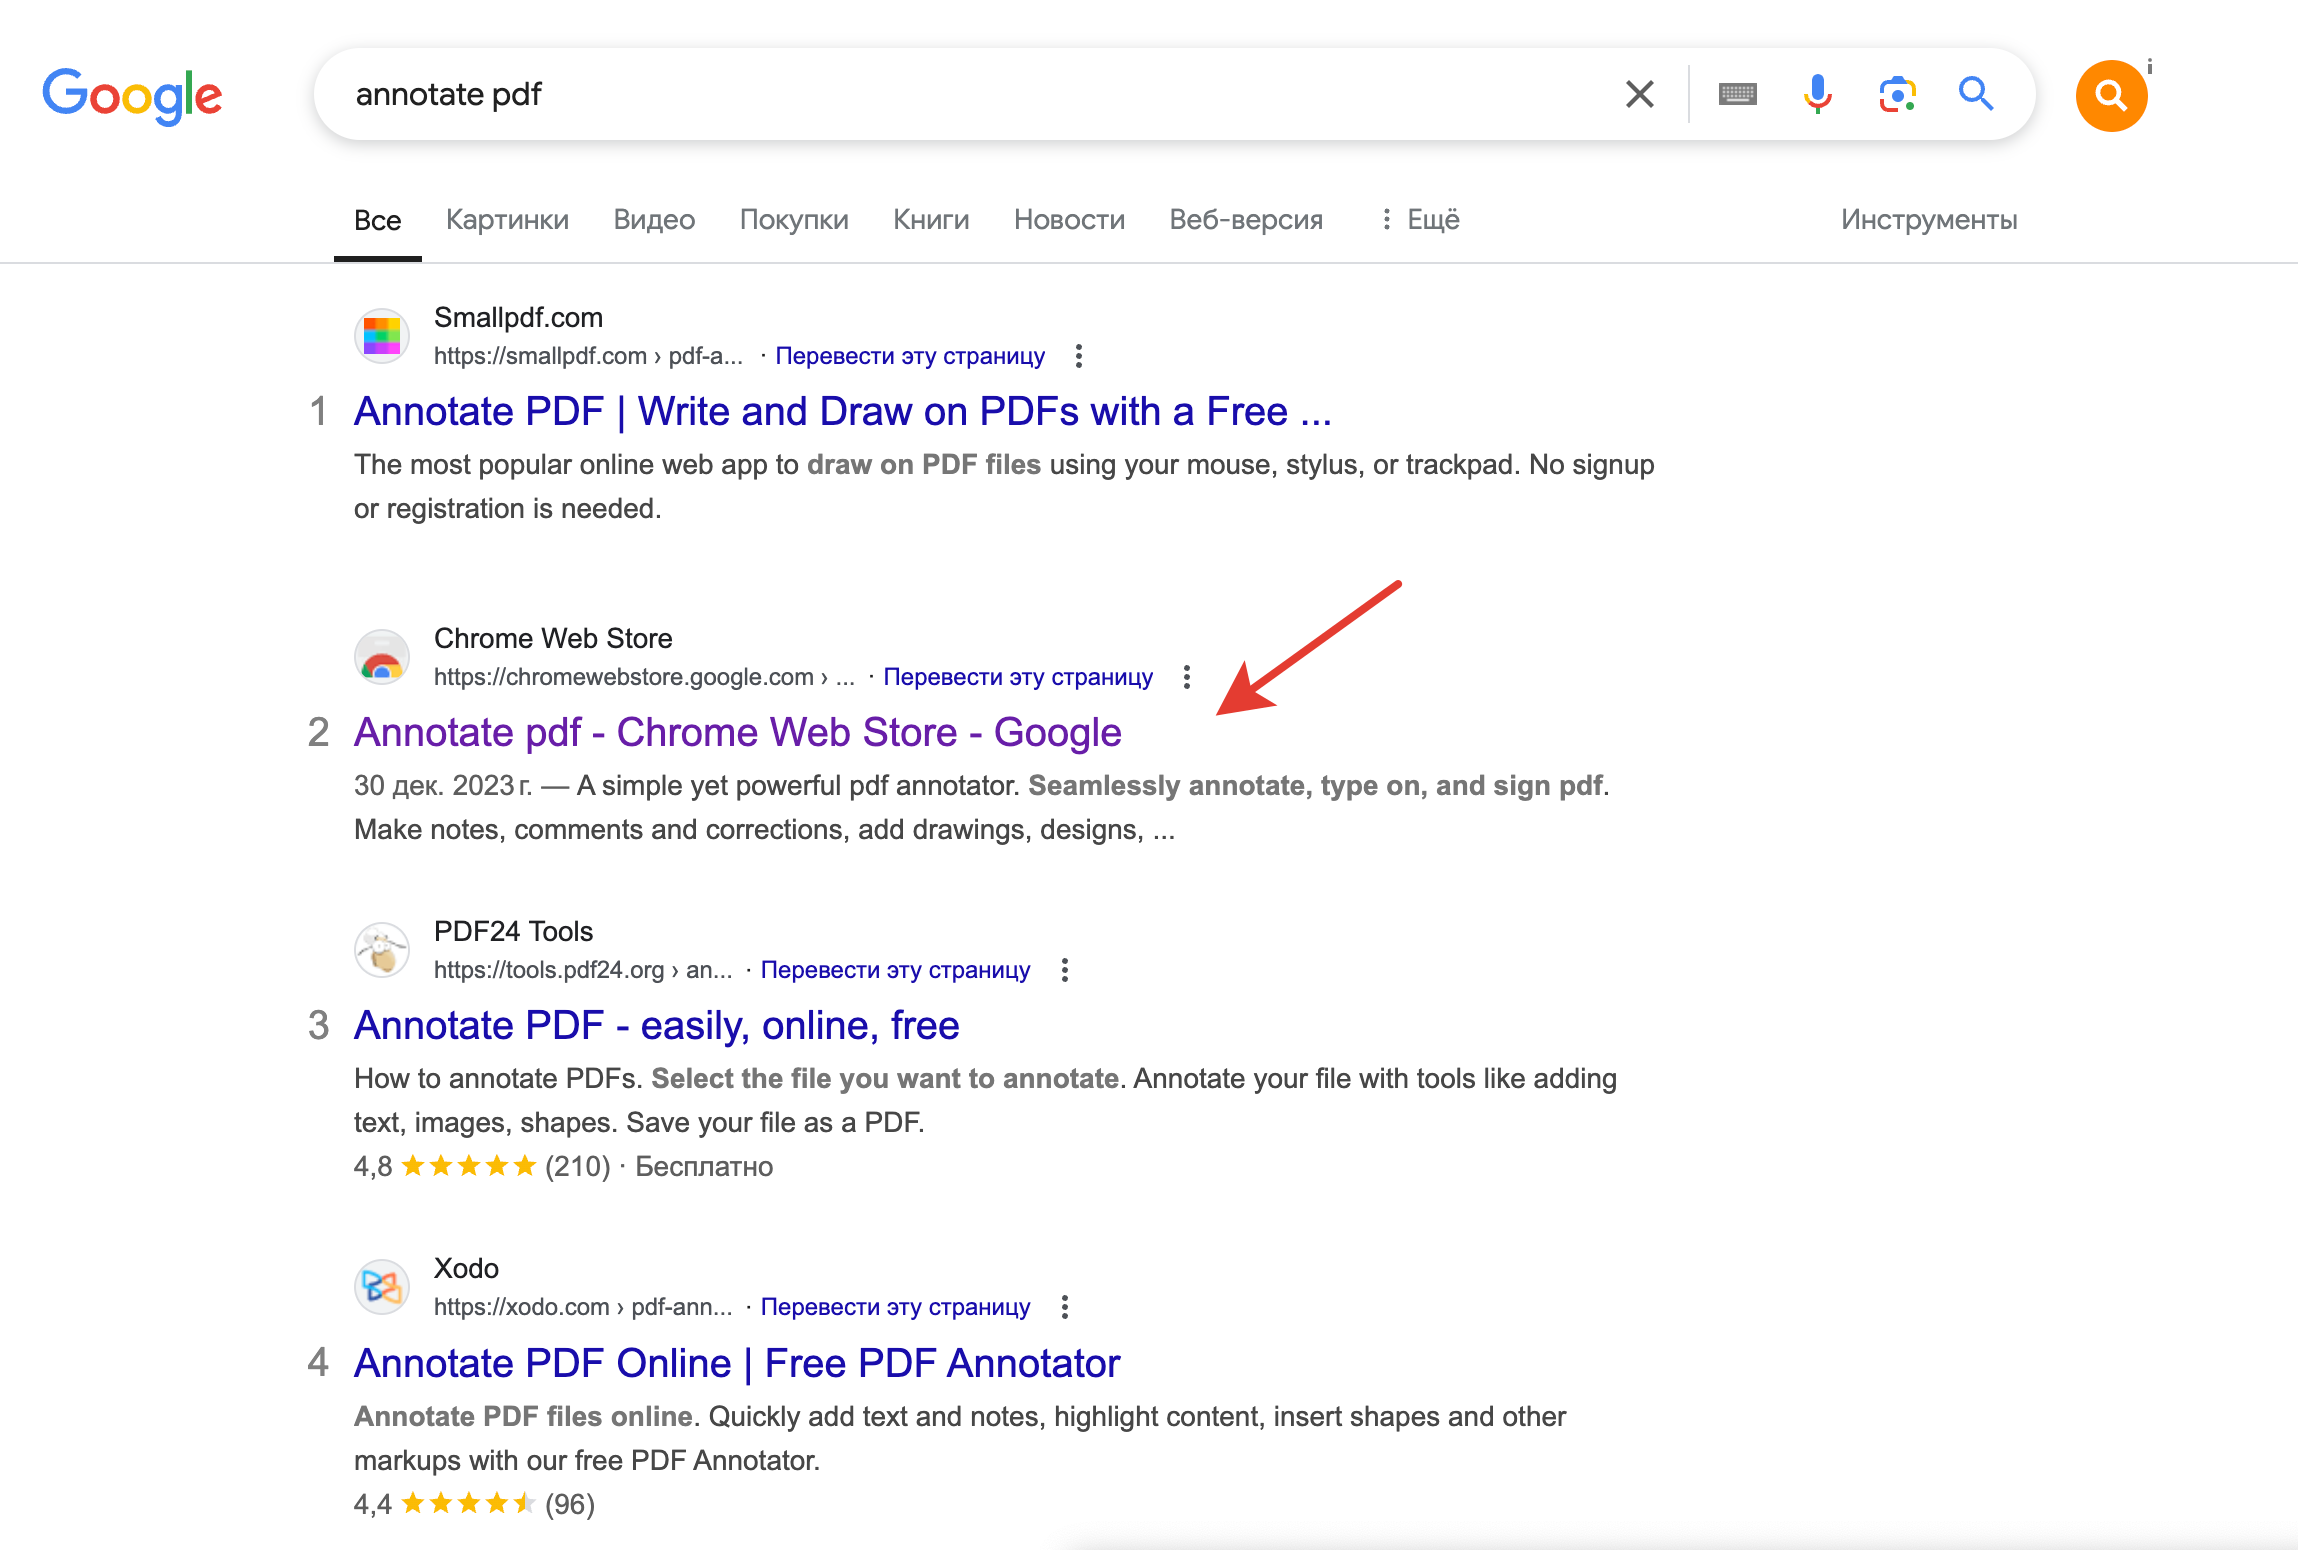Click the Smallpdf favicon
The height and width of the screenshot is (1550, 2298).
382,336
